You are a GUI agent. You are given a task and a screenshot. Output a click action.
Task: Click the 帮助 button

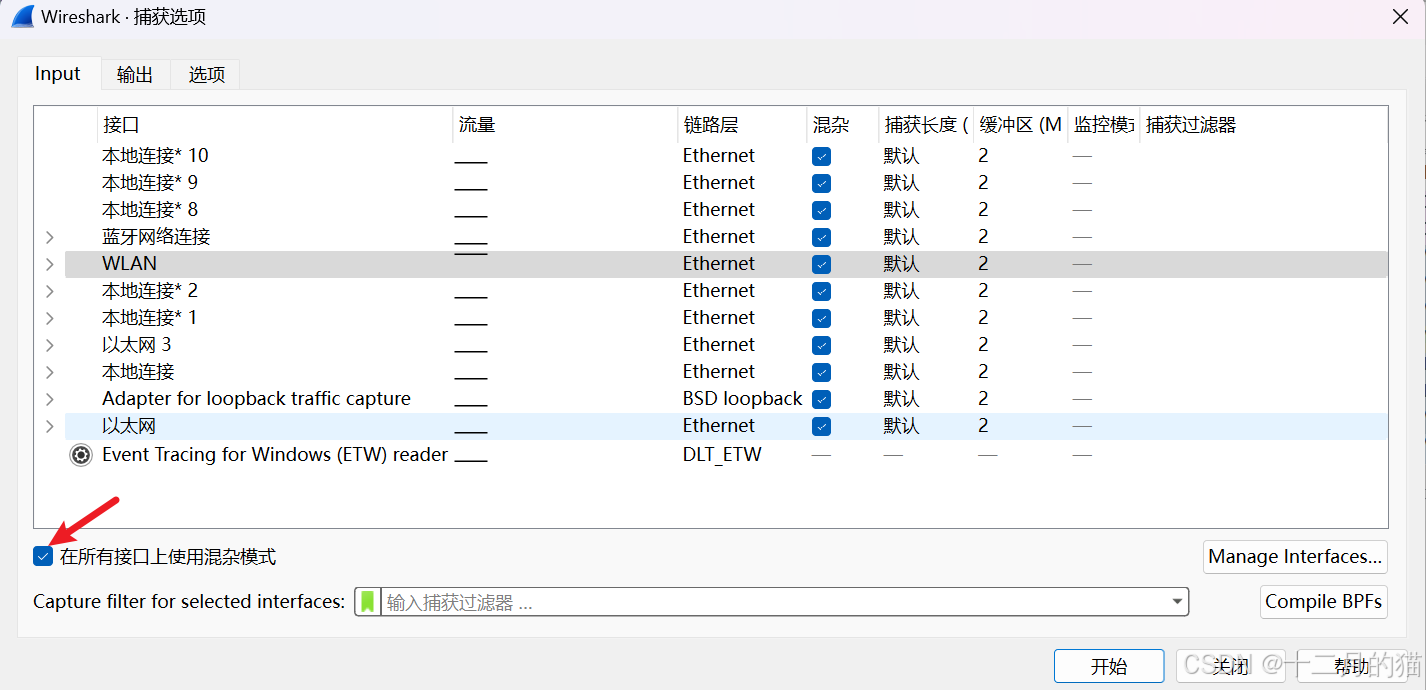click(x=1352, y=666)
